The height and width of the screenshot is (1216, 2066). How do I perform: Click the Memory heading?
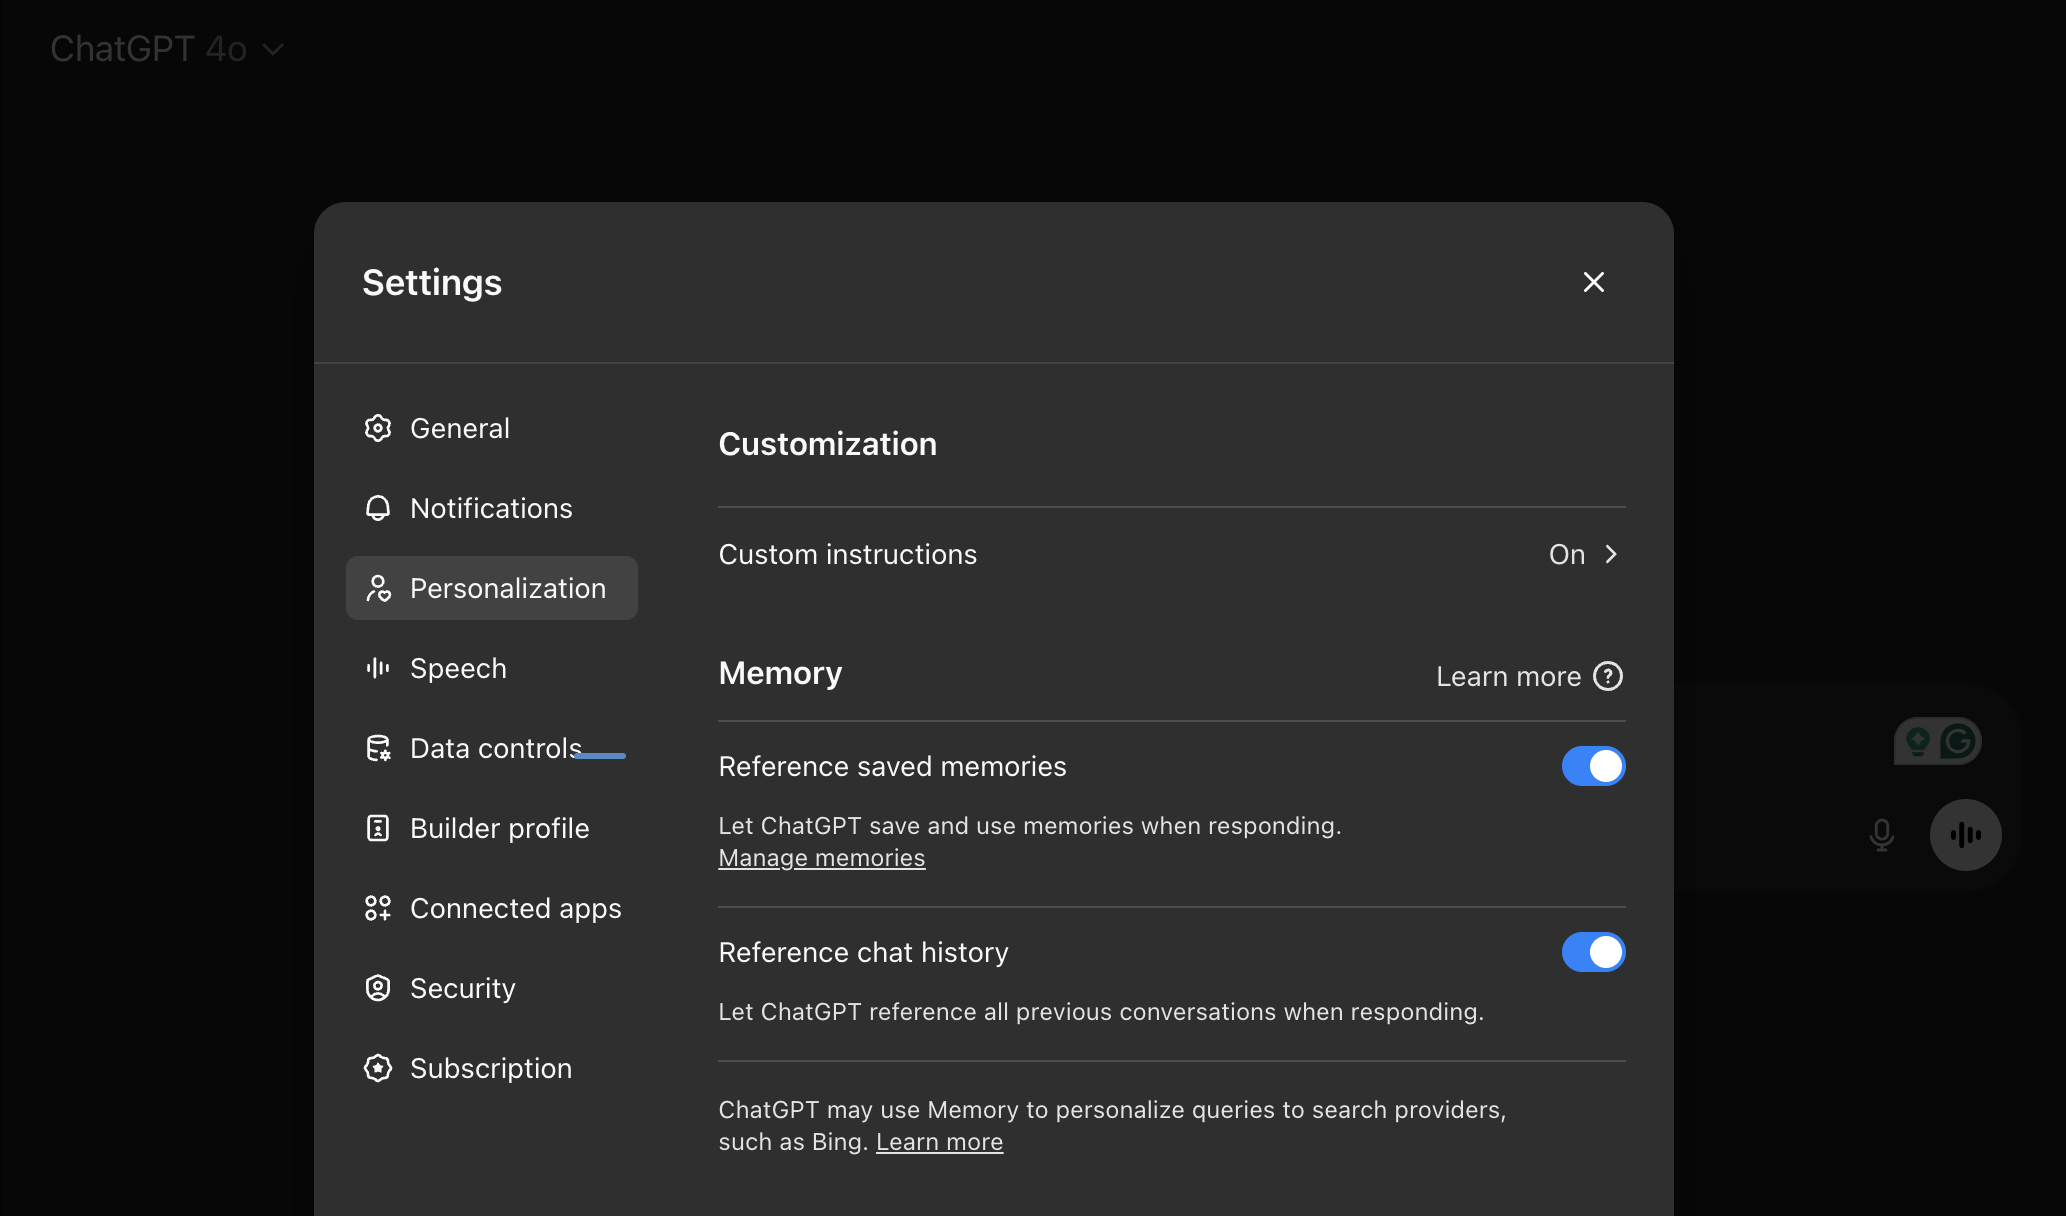[x=780, y=673]
